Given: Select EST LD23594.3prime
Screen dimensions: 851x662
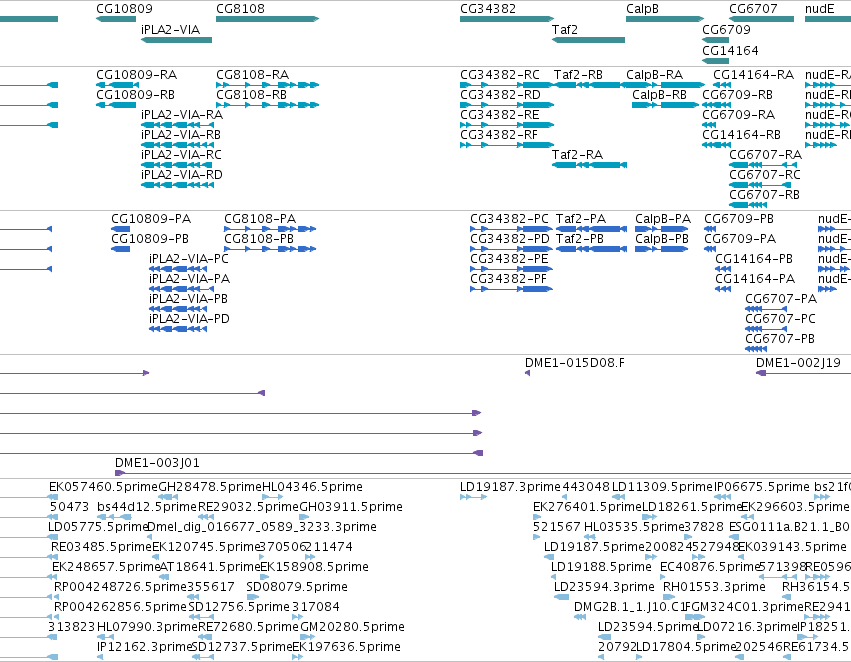Looking at the screenshot, I should (604, 587).
